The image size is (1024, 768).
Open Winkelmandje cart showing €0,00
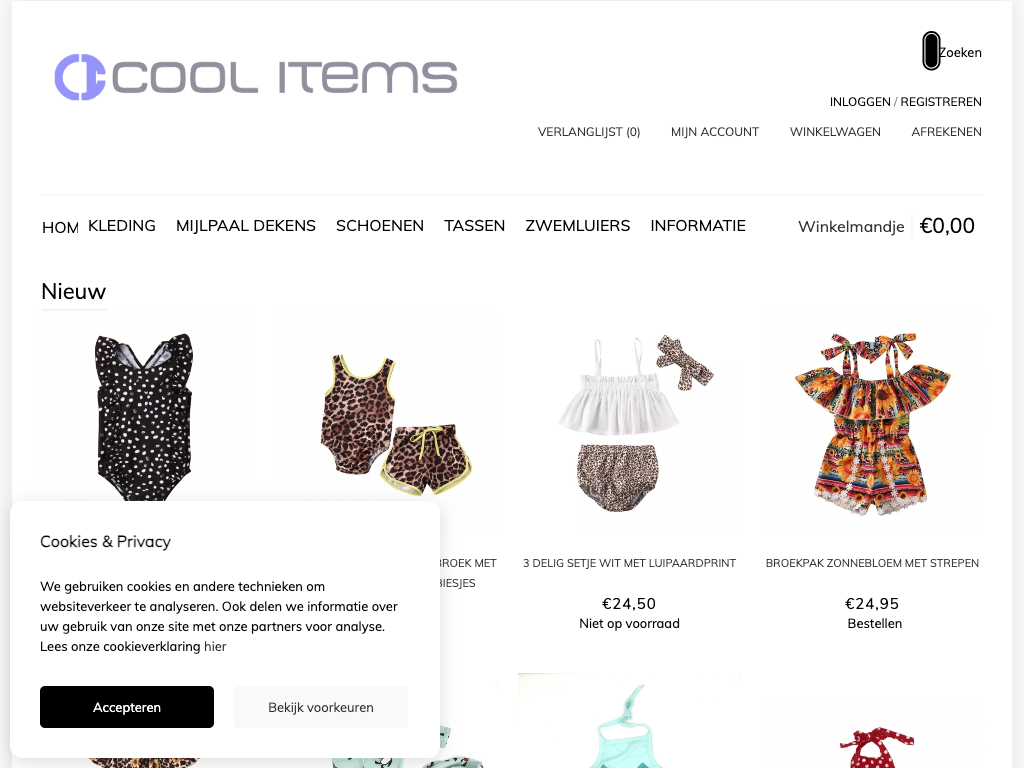886,226
